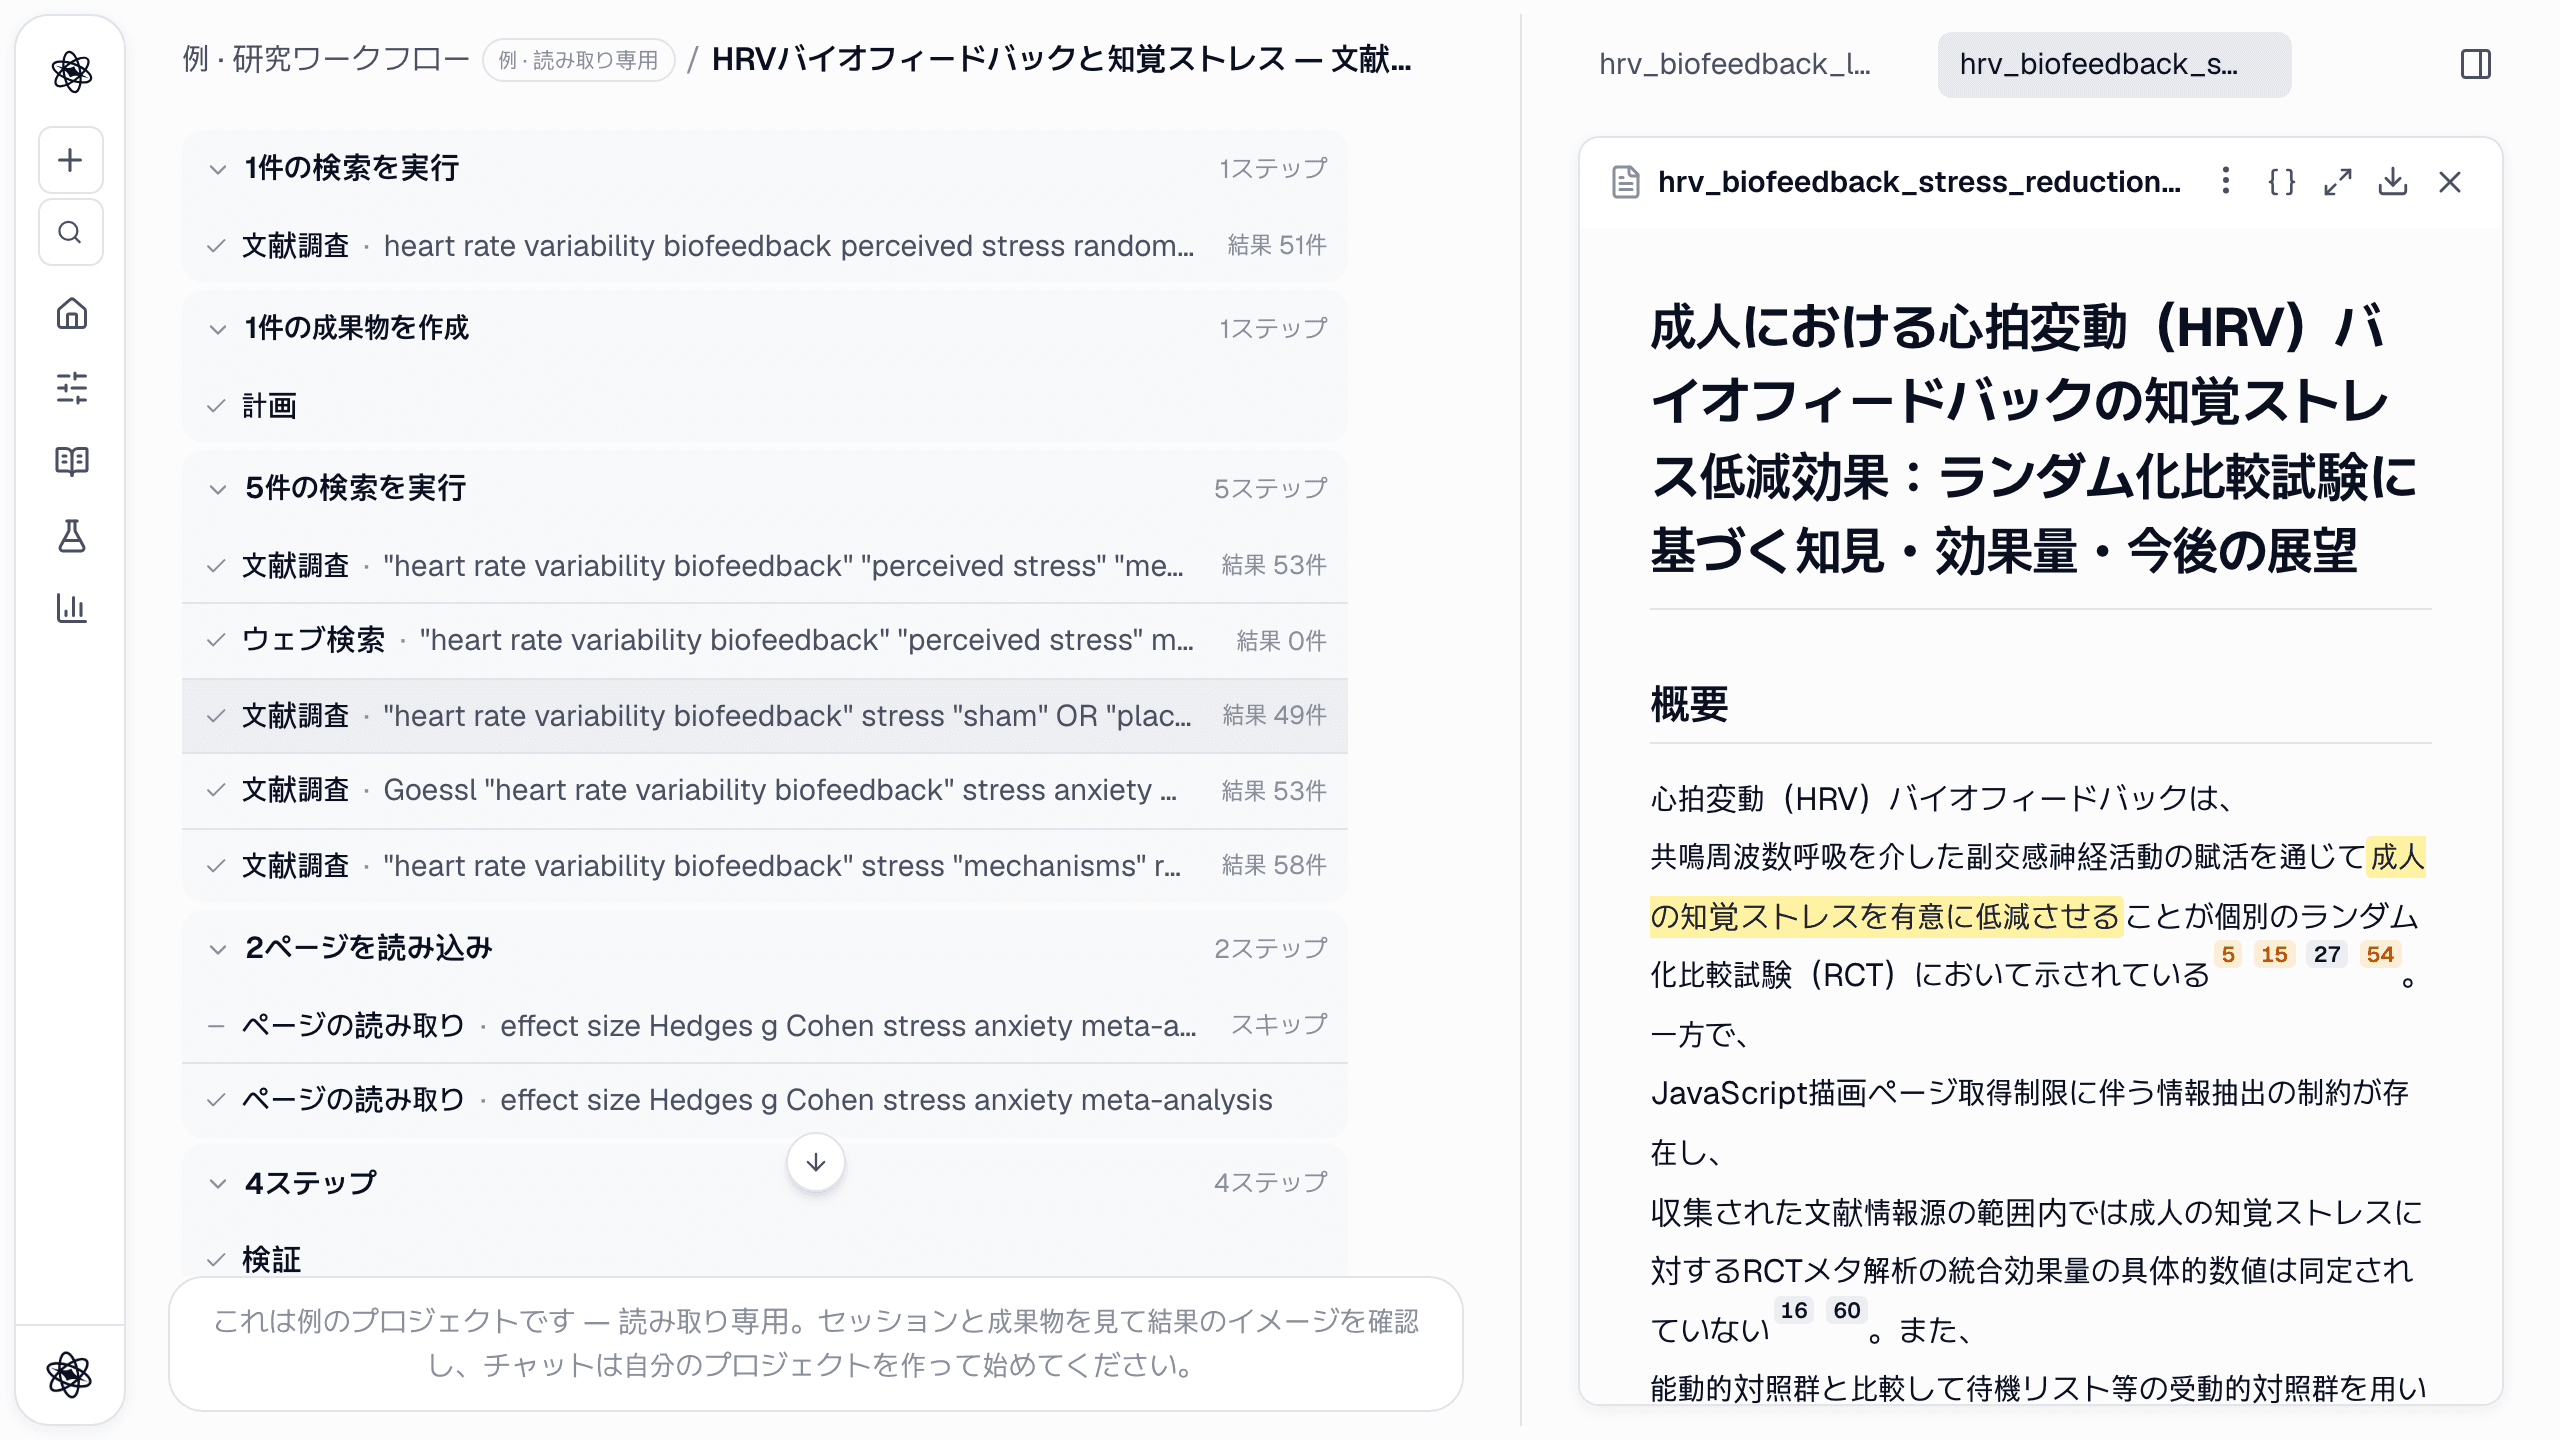Open first 文献調査 row with 結果 51件
Viewport: 2560px width, 1440px height.
pos(765,245)
